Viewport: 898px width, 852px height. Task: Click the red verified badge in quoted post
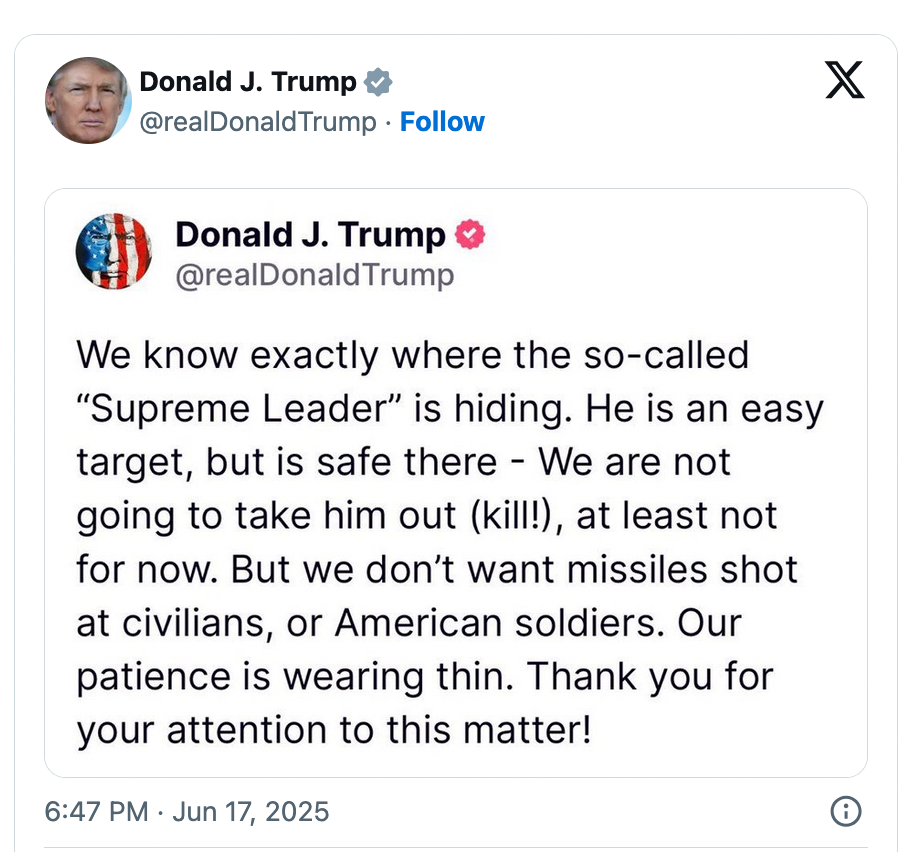click(x=470, y=235)
